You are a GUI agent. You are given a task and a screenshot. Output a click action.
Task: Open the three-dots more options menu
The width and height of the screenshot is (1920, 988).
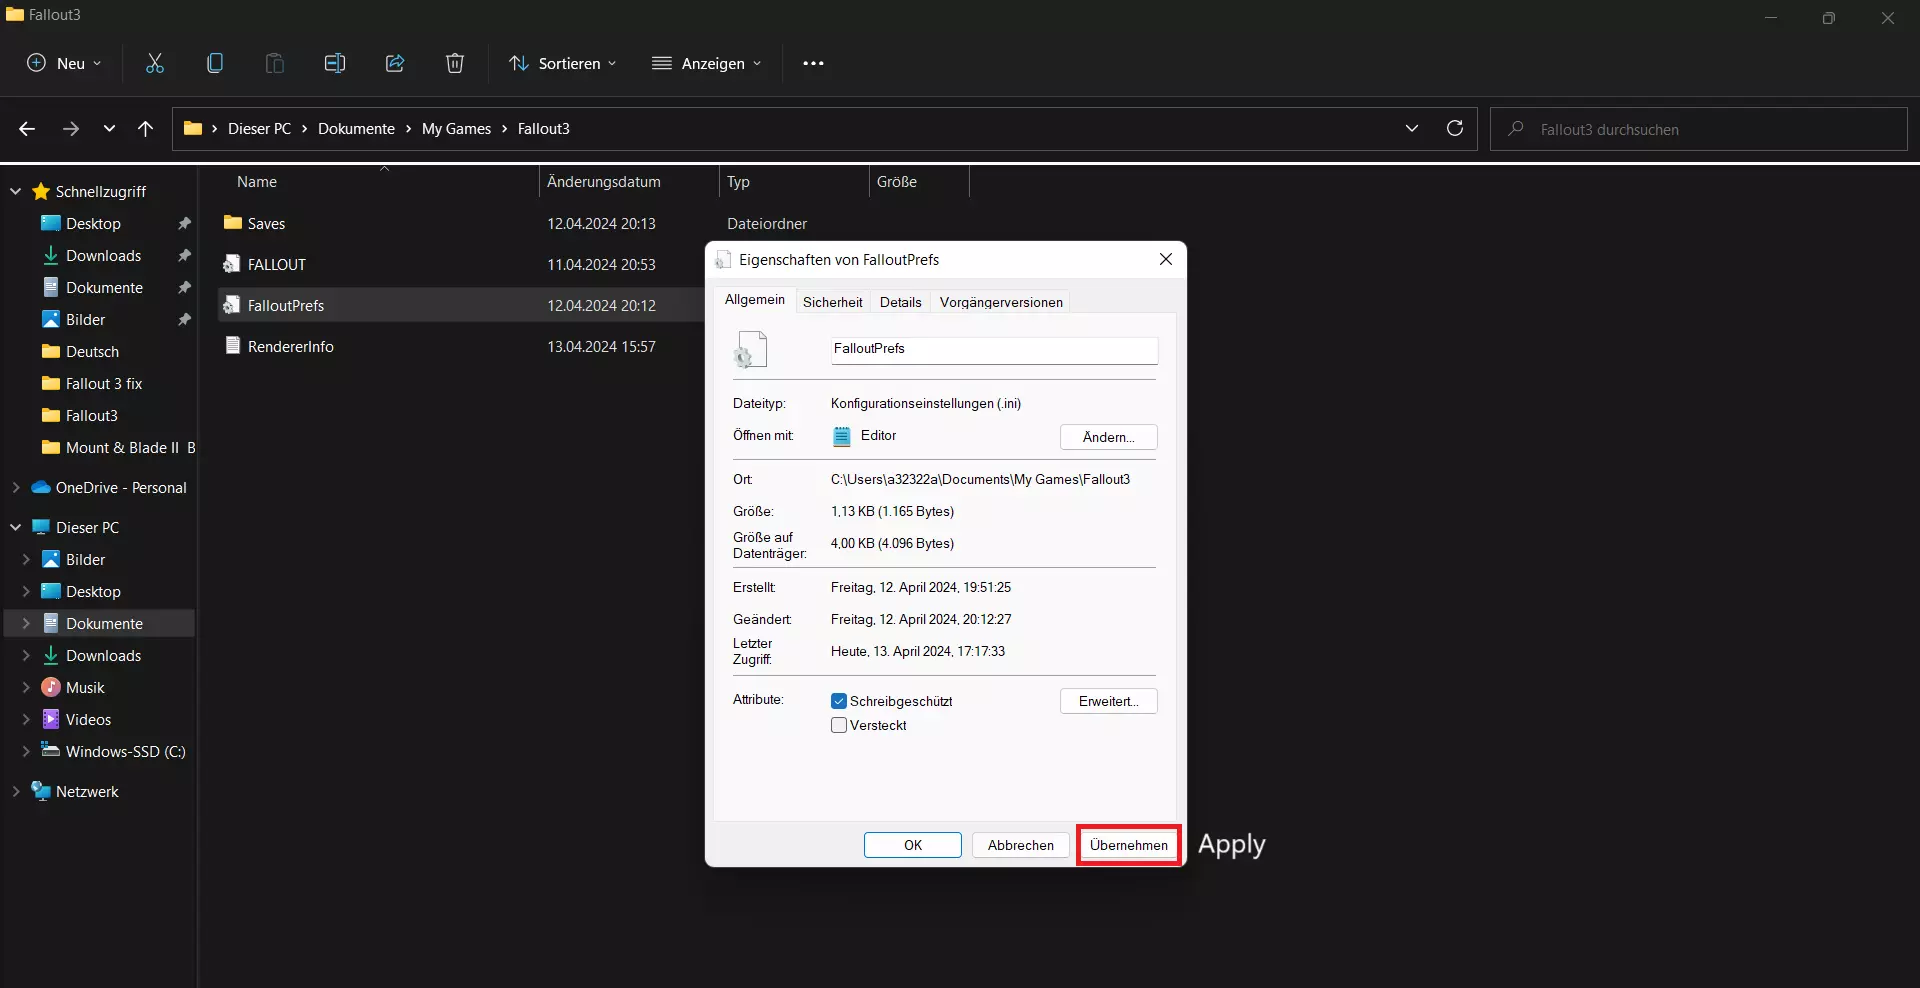click(x=813, y=63)
